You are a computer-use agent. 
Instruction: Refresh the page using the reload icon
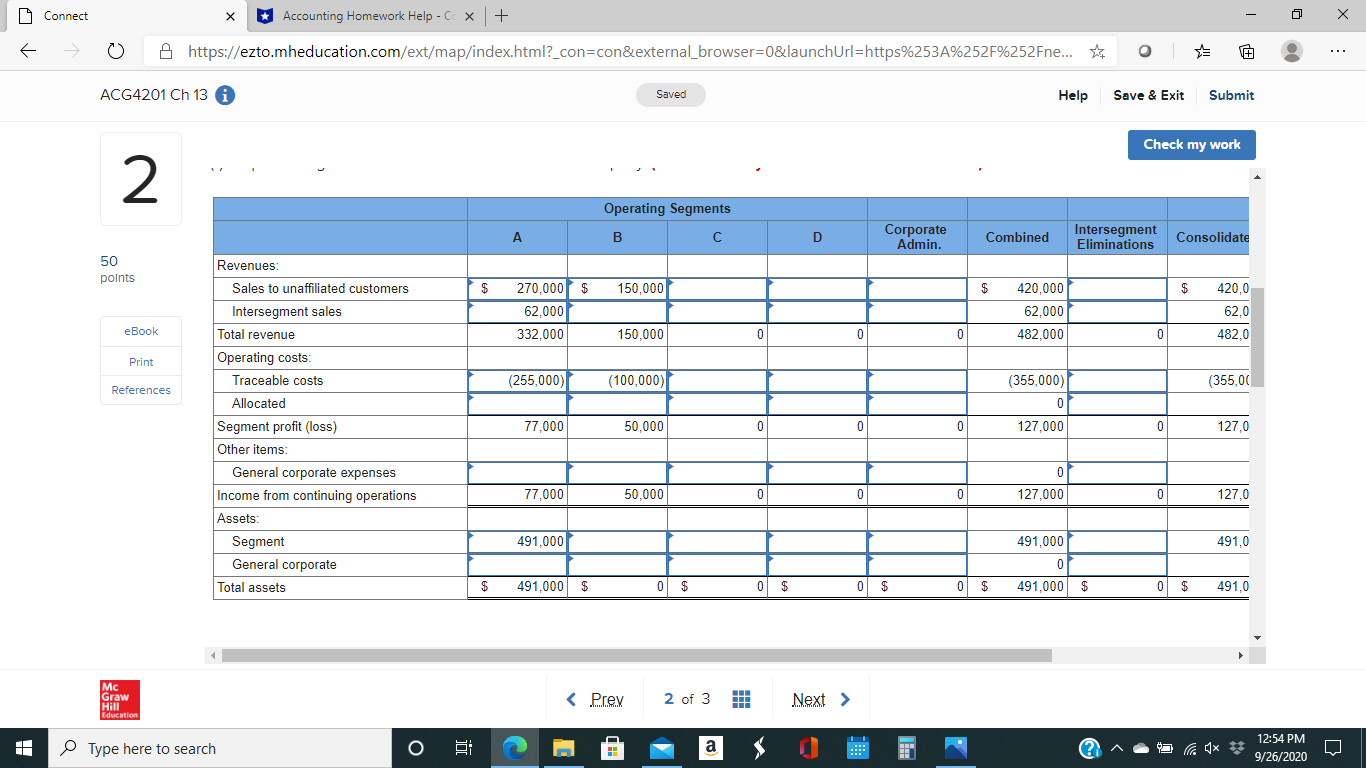(116, 51)
